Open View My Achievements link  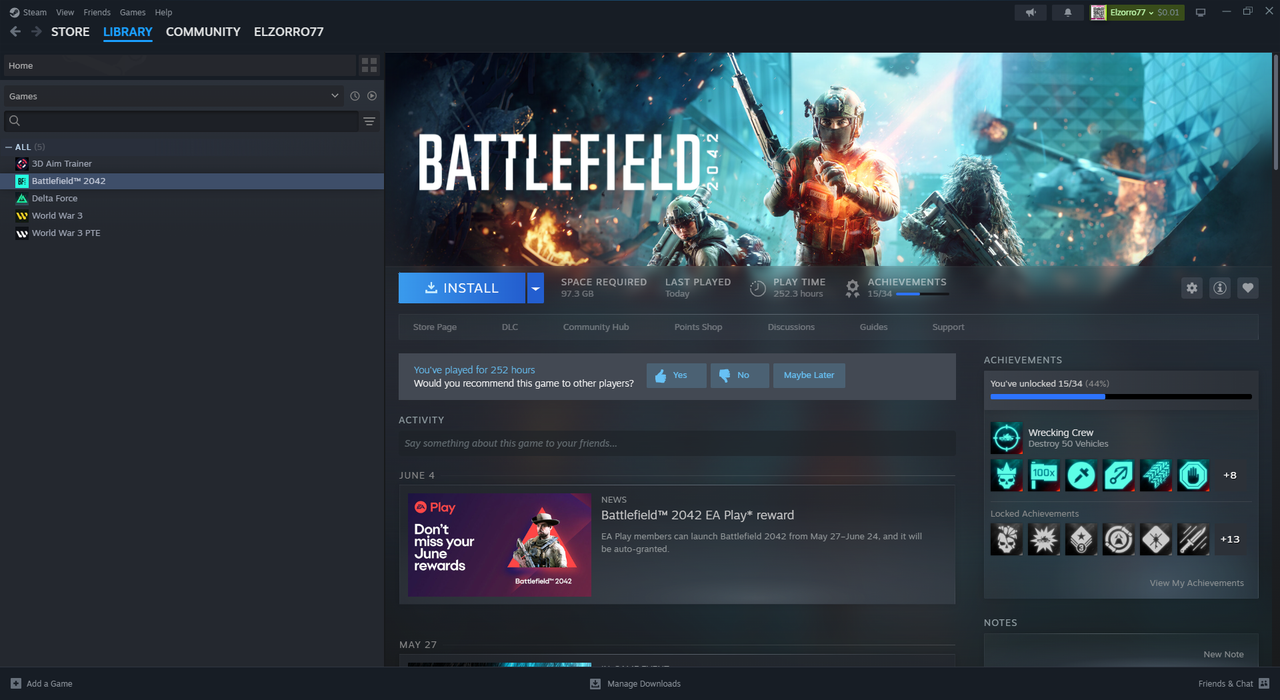[x=1197, y=583]
